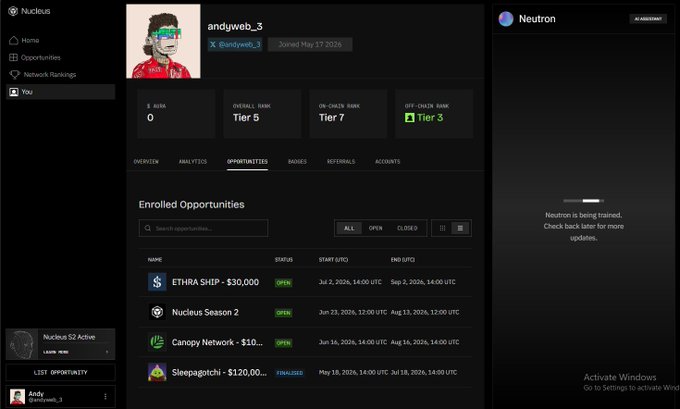Image resolution: width=680 pixels, height=409 pixels.
Task: Open the Nucleus Season 2 opportunity
Action: pos(205,312)
